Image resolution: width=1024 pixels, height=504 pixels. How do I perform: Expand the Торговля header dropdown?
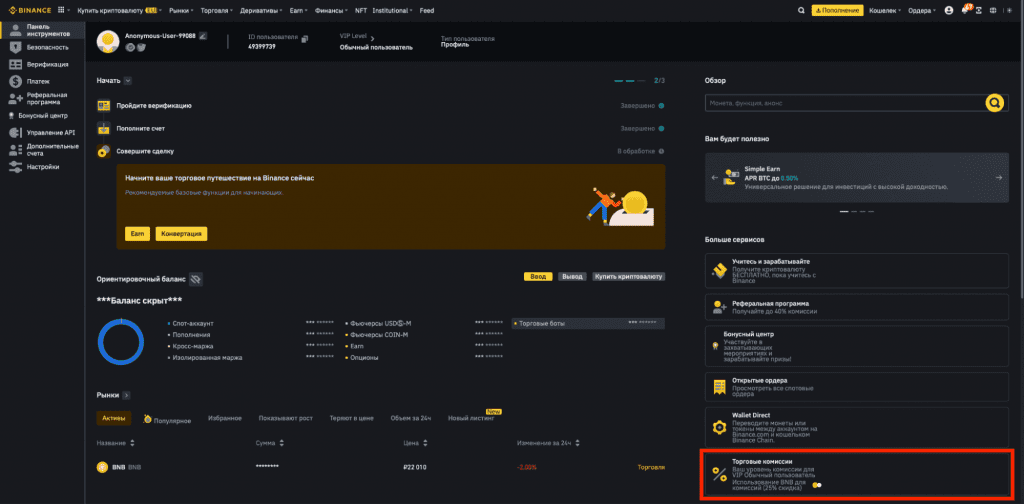pos(217,10)
